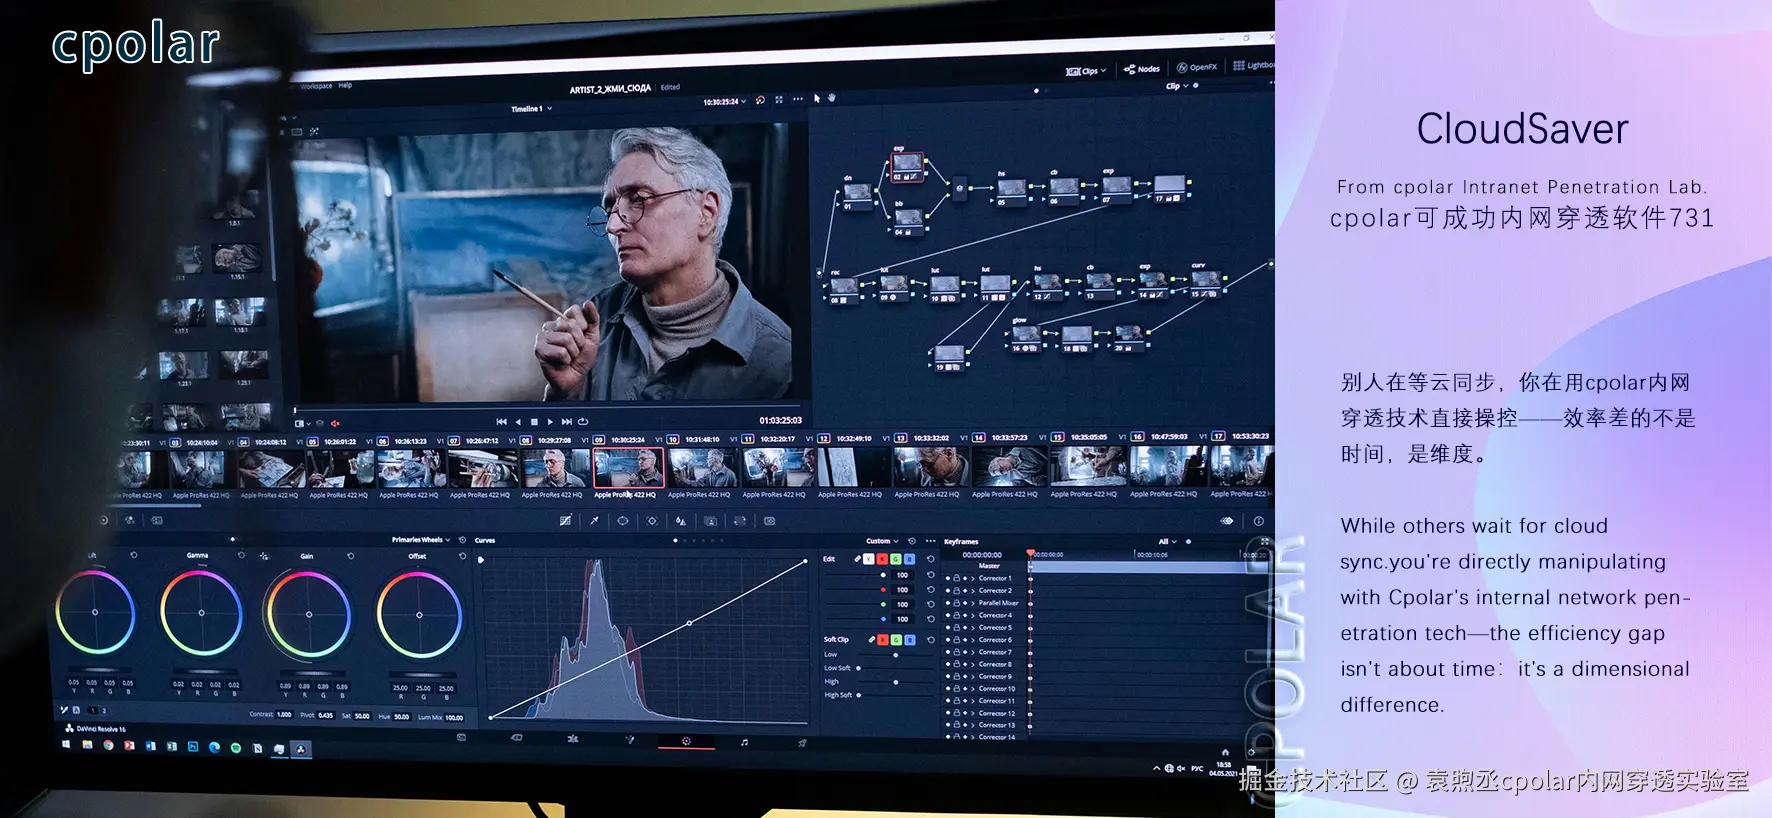Expand the Corrector 2 keyframe row

pos(973,590)
